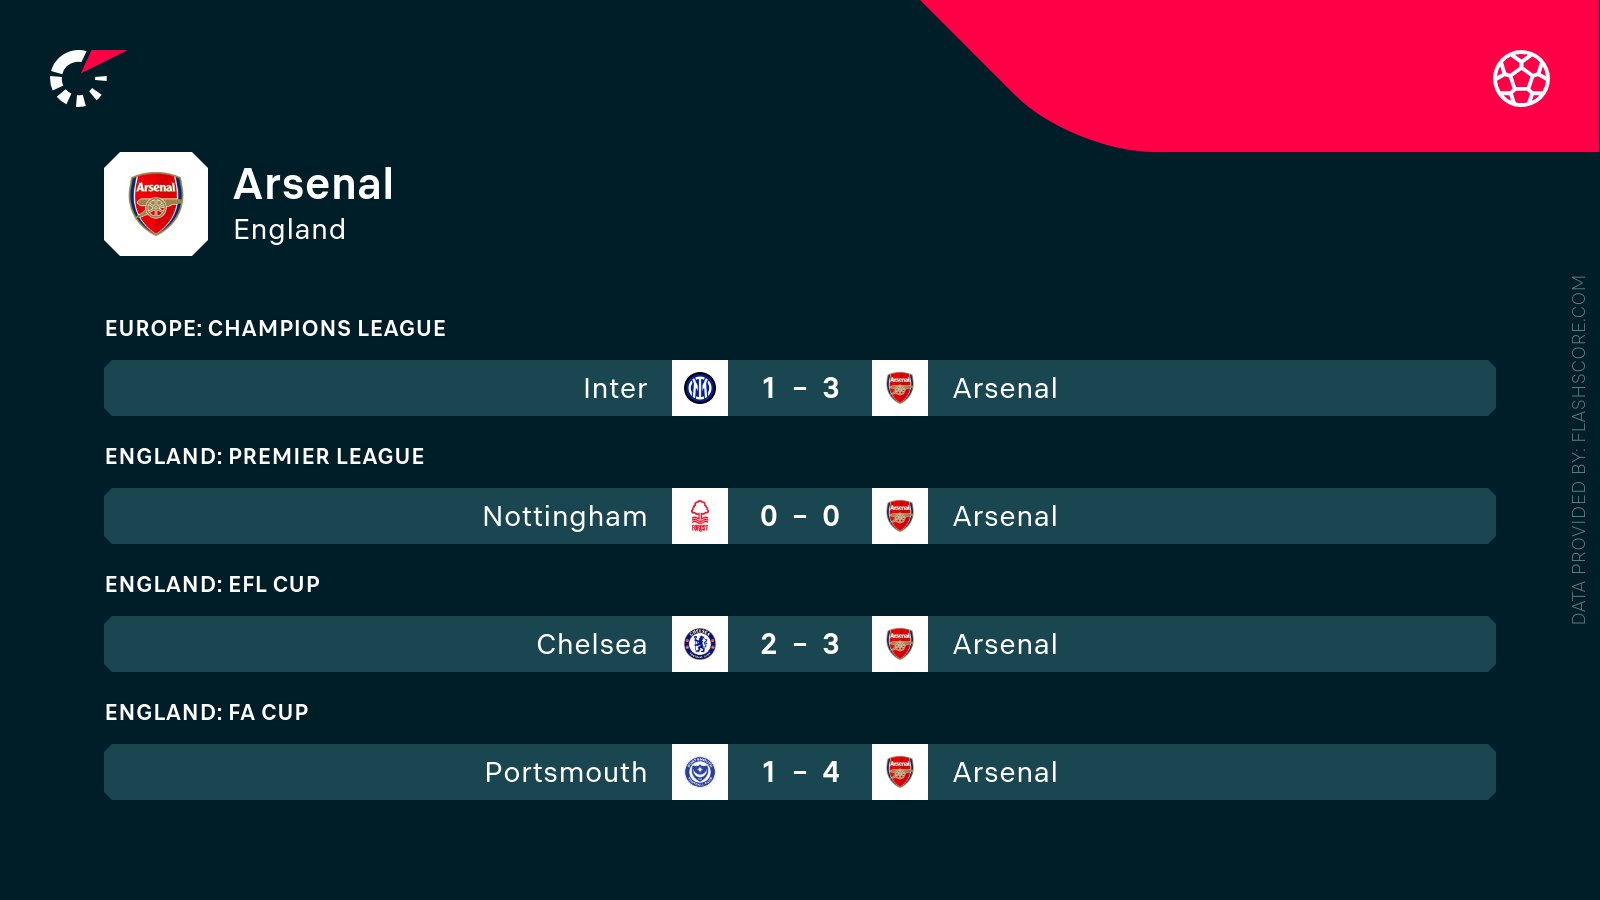Click the Portsmouth club badge

[700, 772]
